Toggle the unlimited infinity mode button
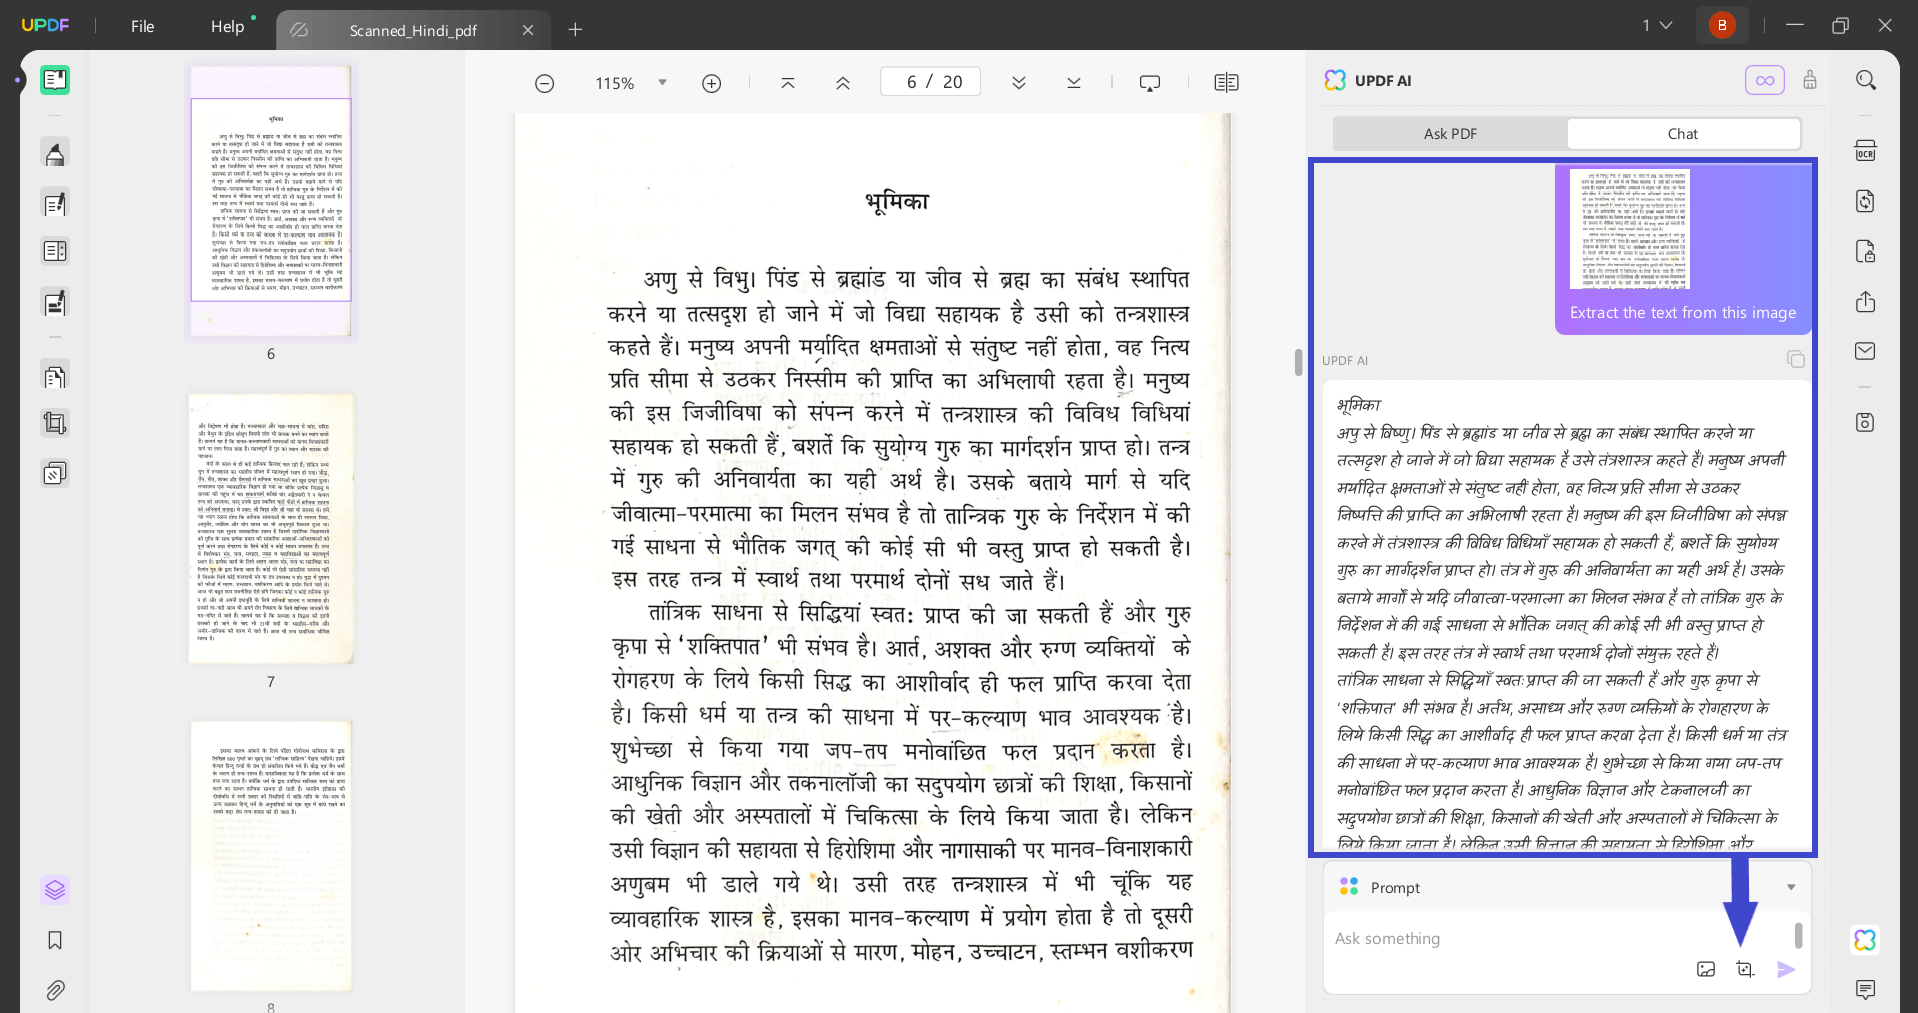The width and height of the screenshot is (1918, 1013). point(1764,80)
